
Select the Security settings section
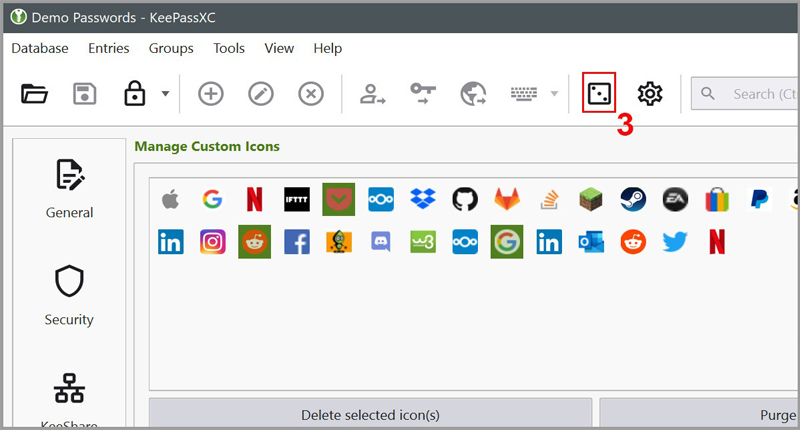[x=69, y=296]
